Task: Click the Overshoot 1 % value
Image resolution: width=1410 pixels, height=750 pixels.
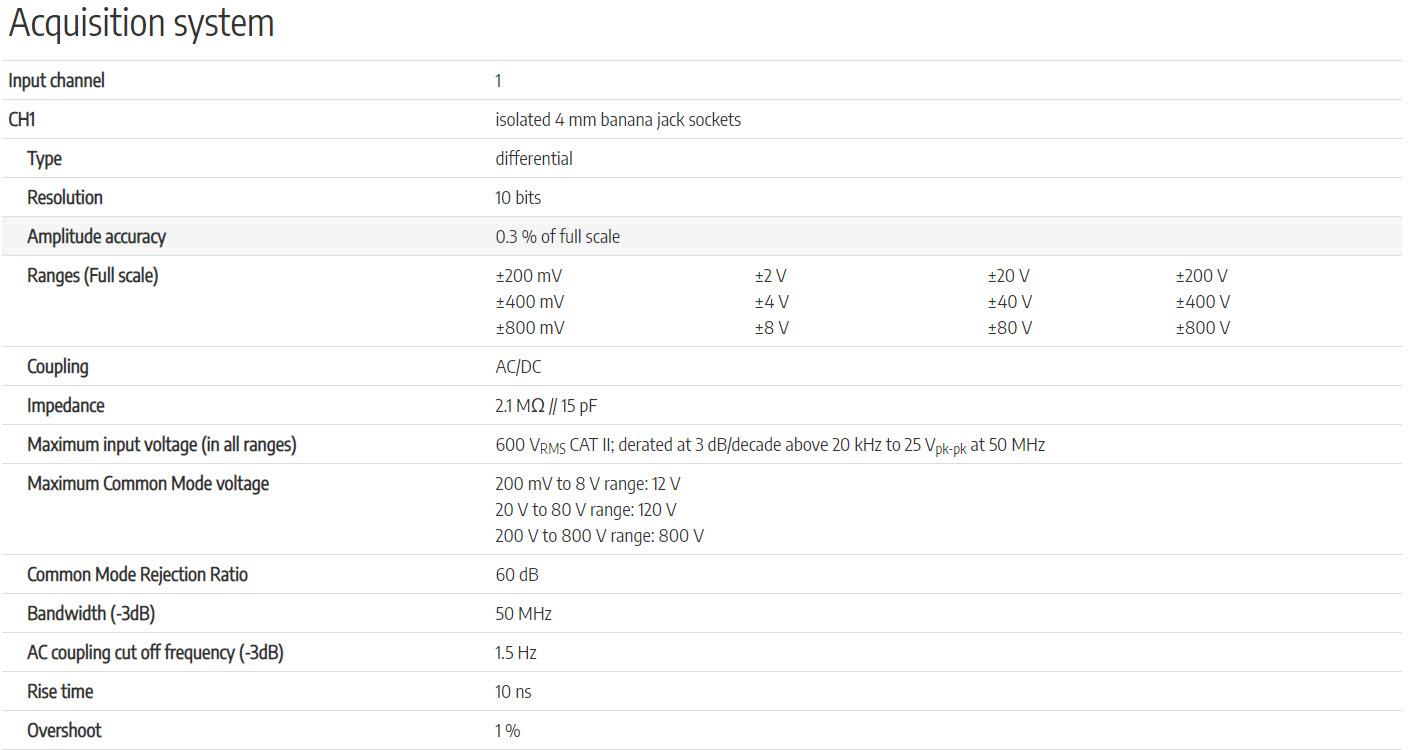Action: (507, 731)
